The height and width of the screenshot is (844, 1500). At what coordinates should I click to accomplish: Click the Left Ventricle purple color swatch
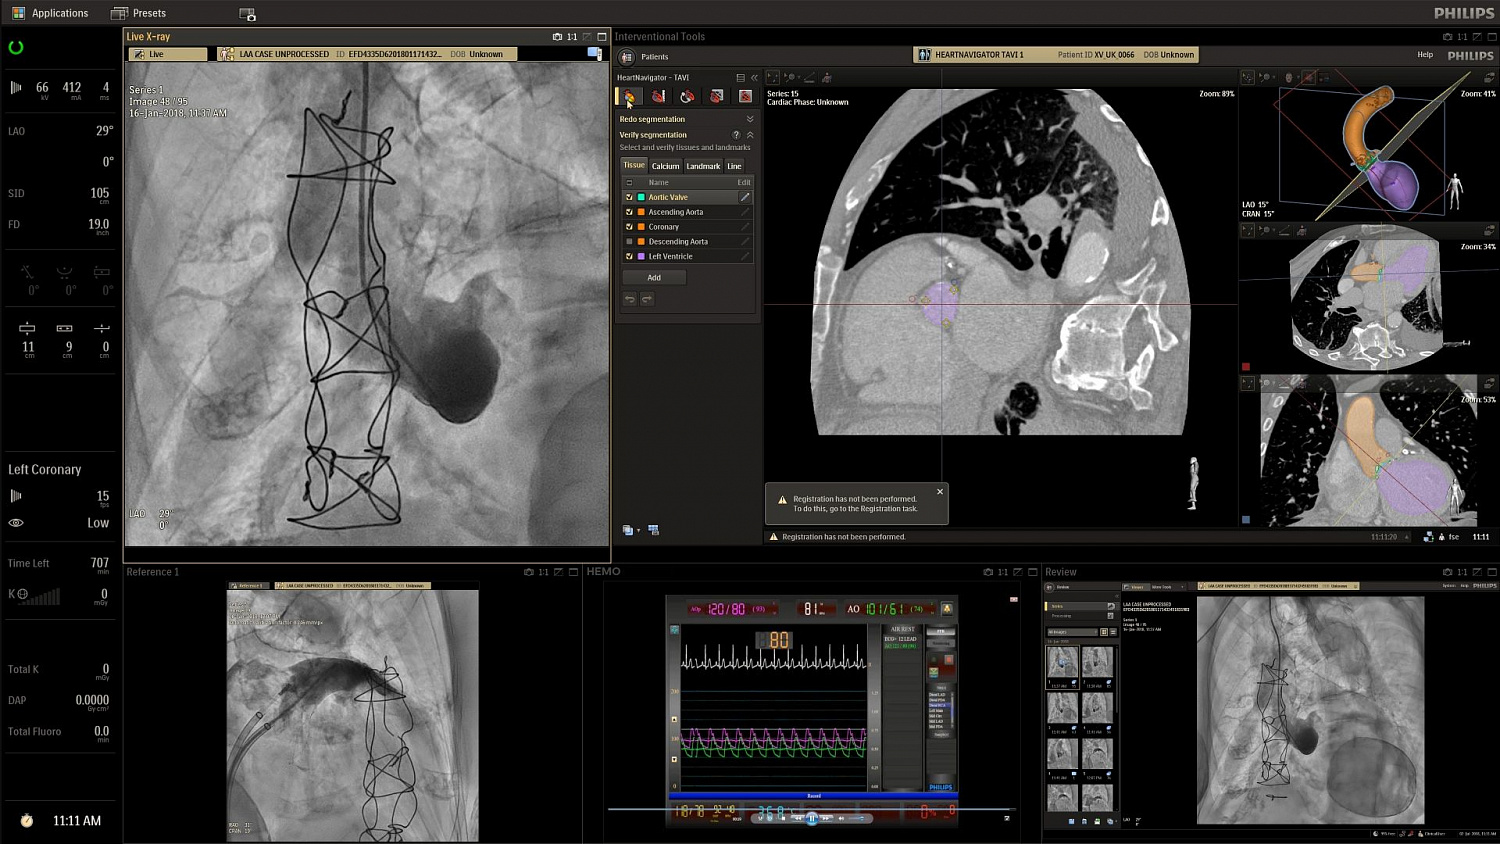click(641, 256)
